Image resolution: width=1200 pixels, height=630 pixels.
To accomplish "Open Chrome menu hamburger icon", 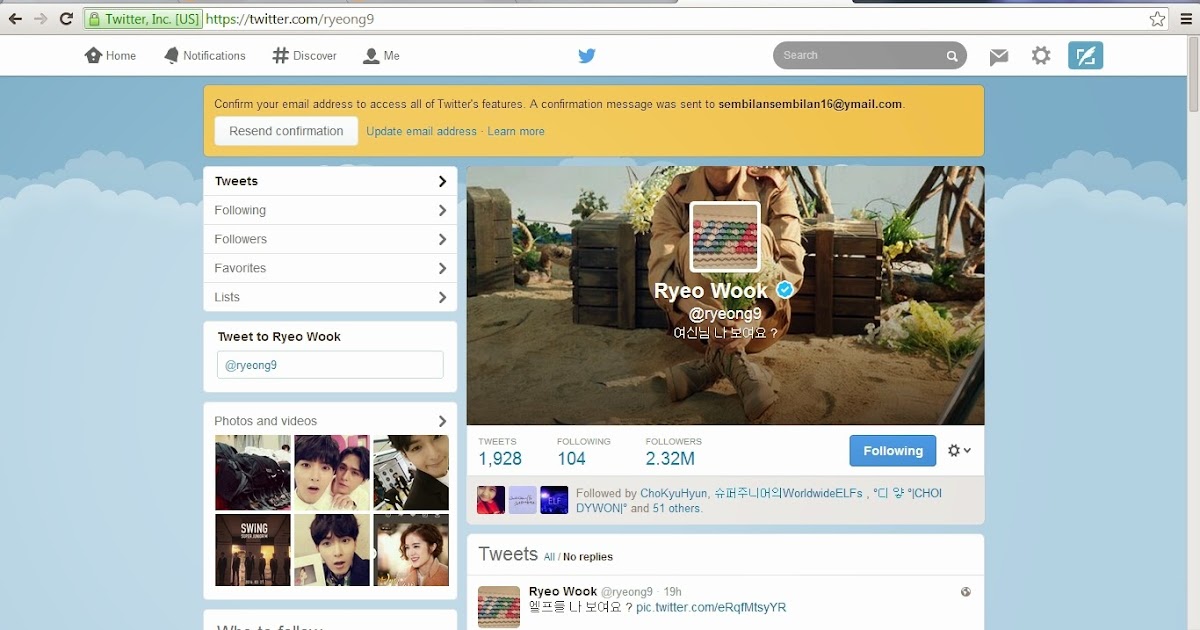I will click(1185, 19).
